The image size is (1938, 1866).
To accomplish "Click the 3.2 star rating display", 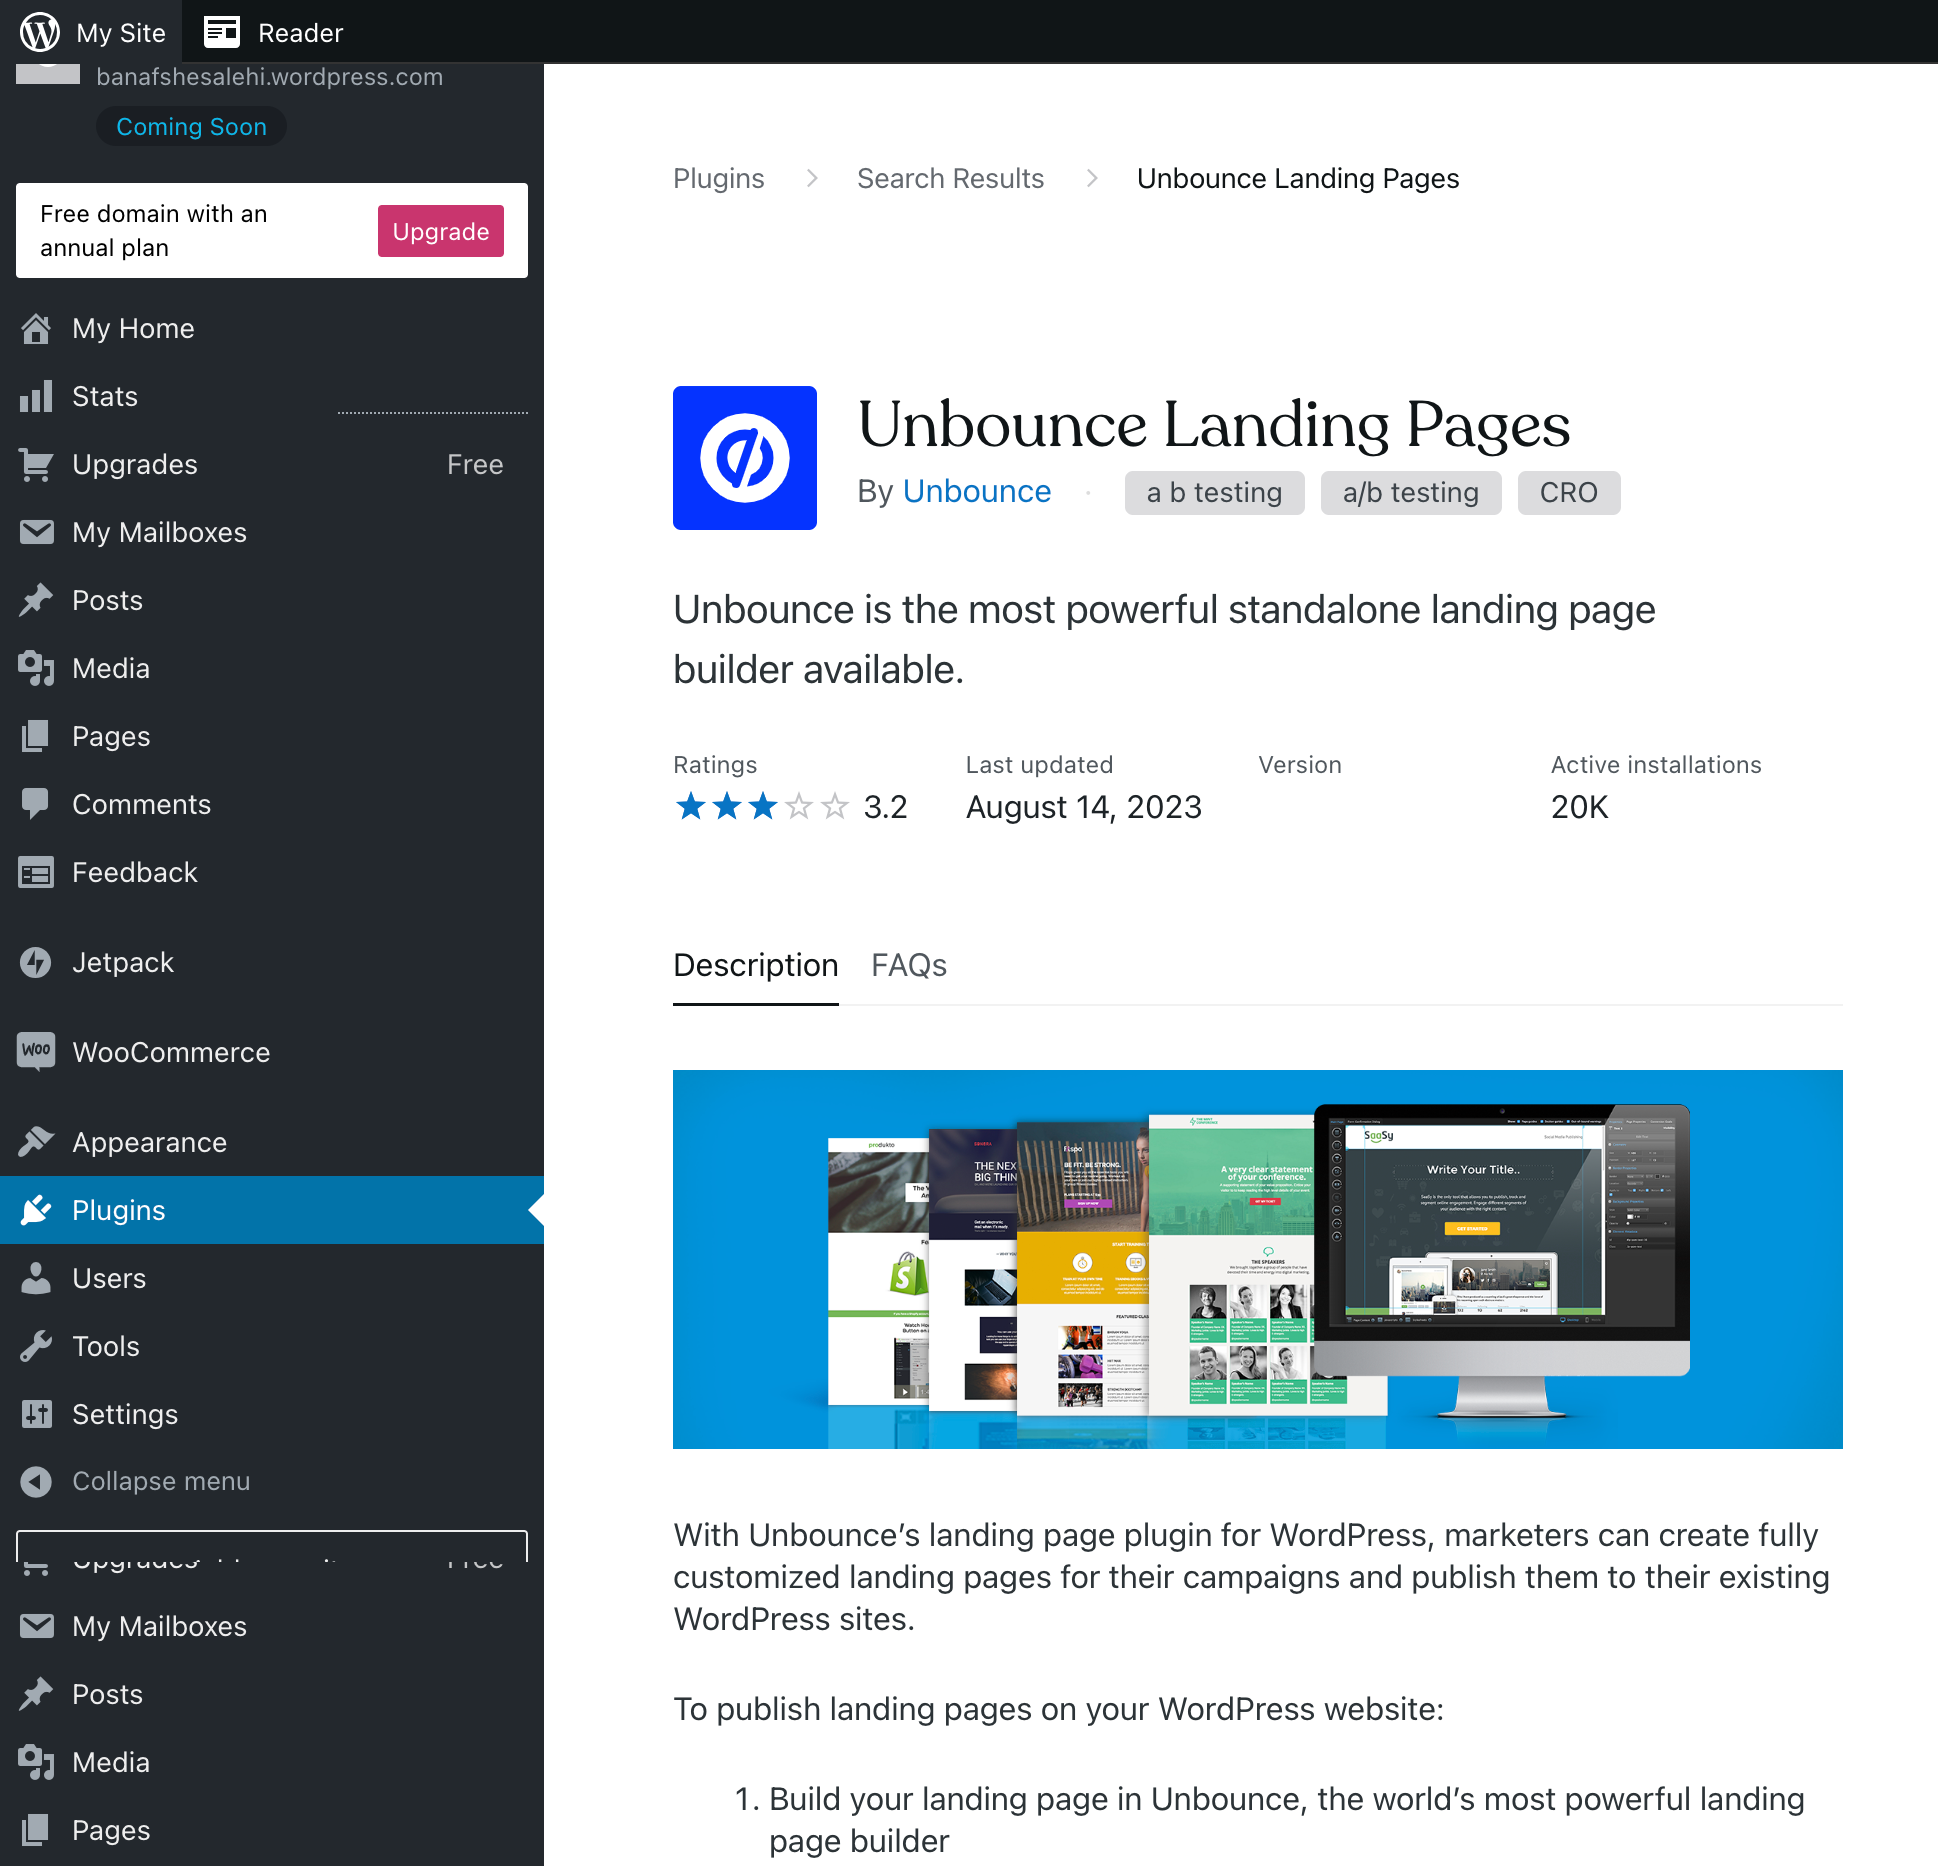I will tap(790, 806).
